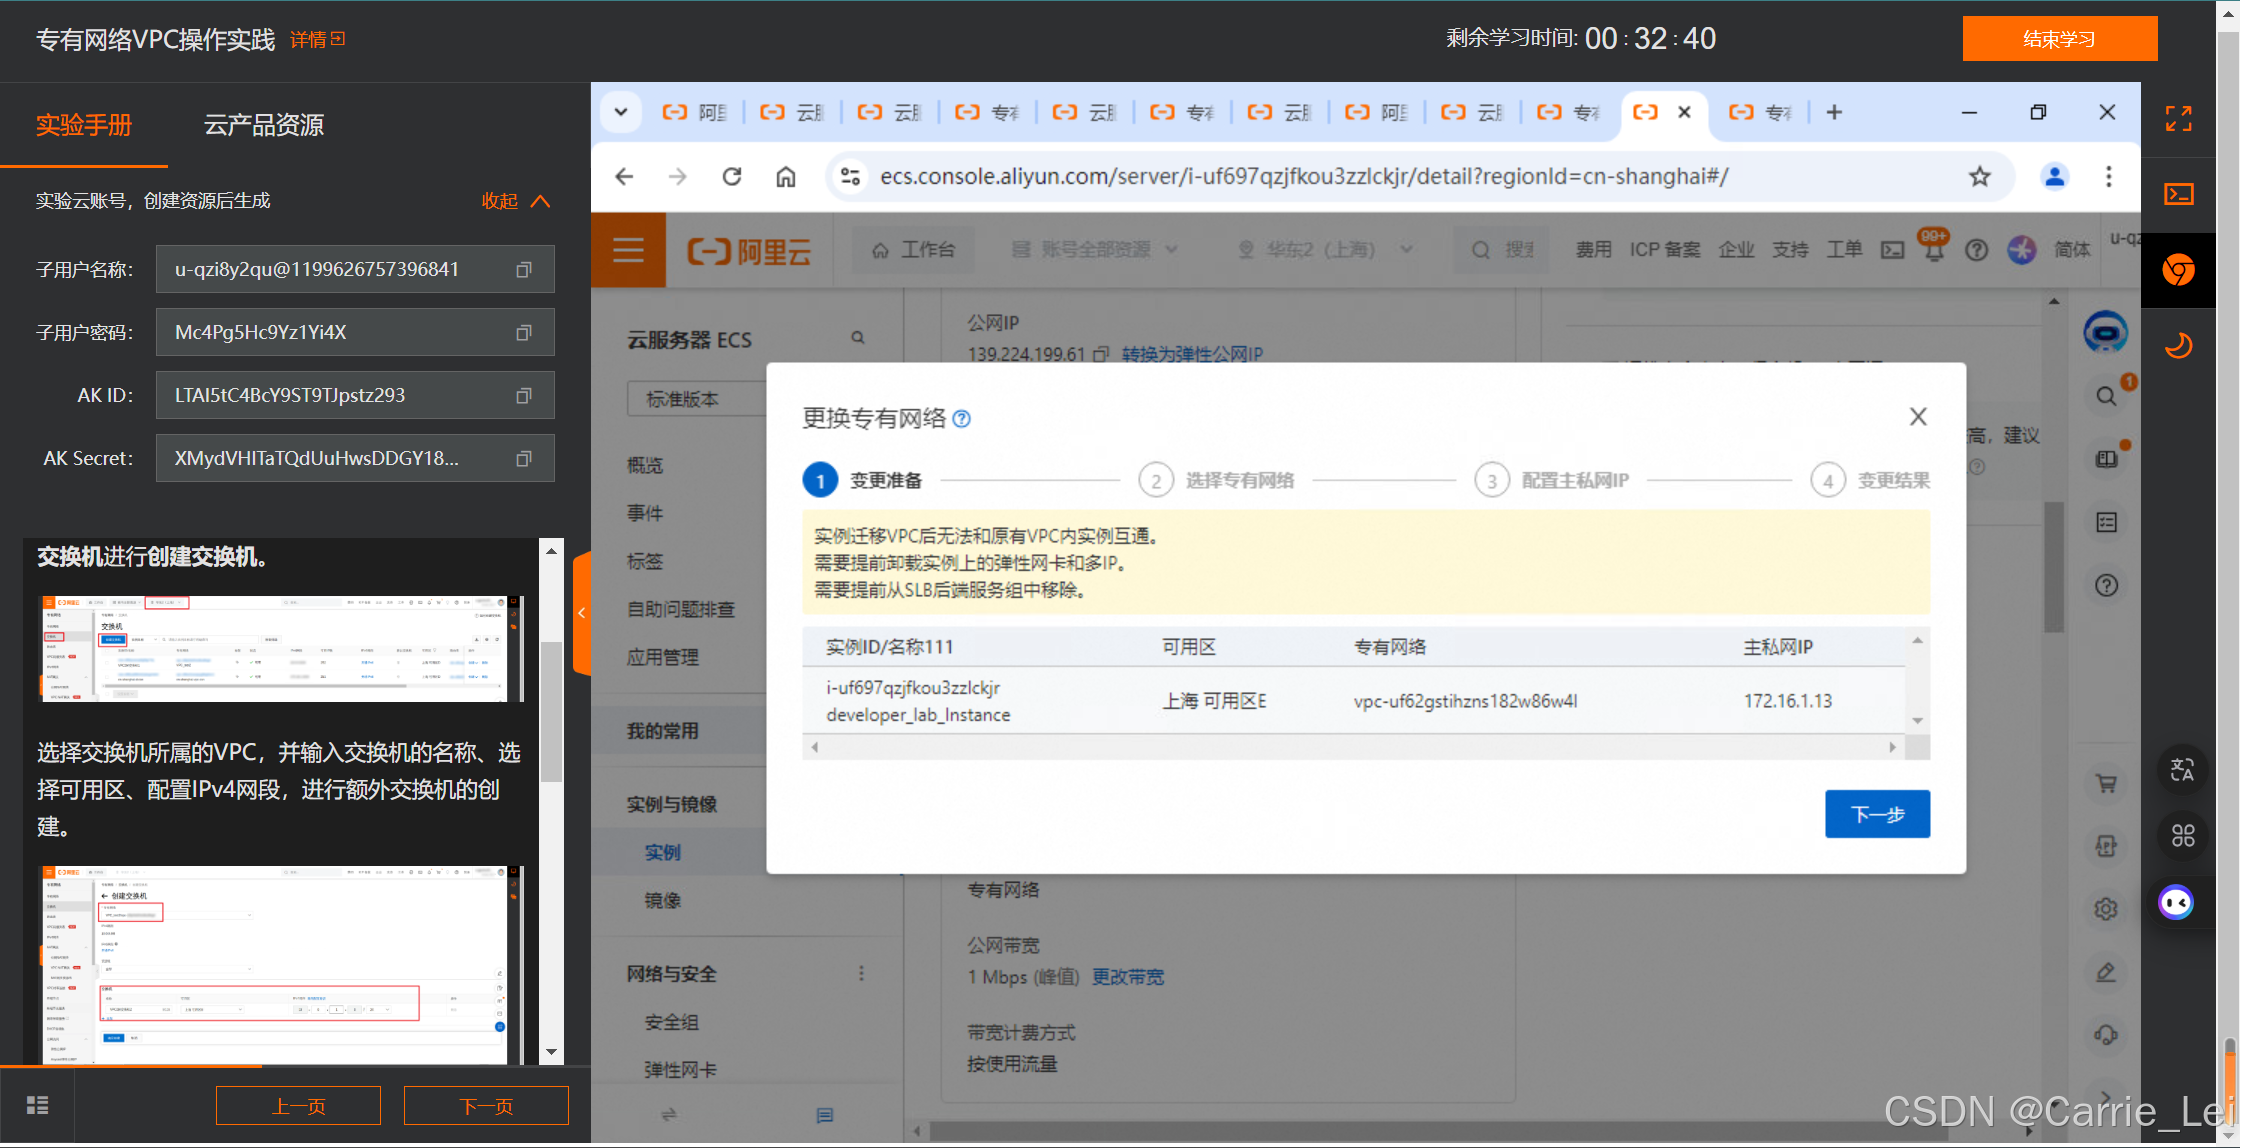Click the console search box

(1503, 250)
